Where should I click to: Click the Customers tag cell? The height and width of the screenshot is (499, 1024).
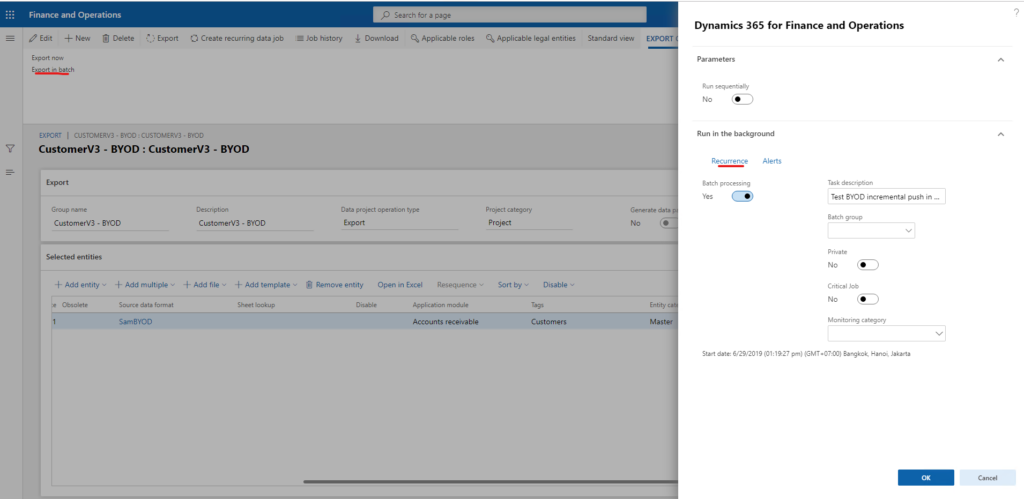pos(549,321)
